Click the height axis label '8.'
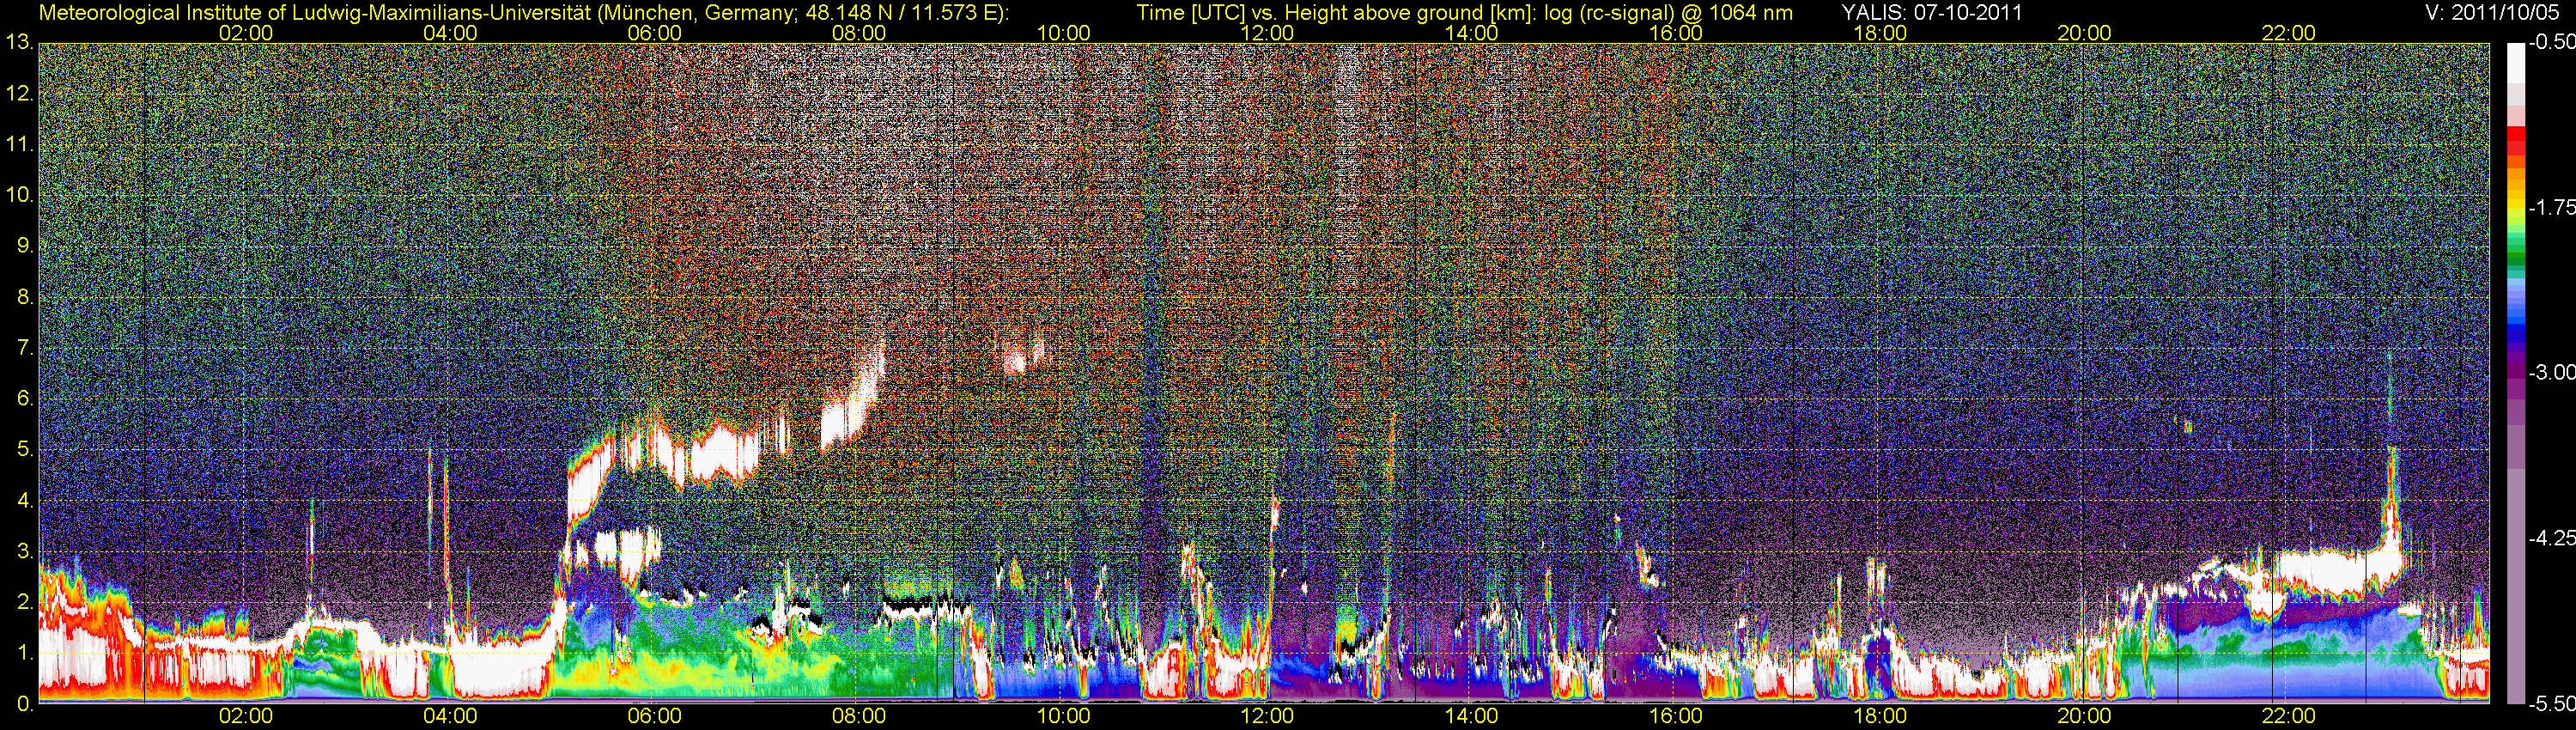 click(x=25, y=297)
